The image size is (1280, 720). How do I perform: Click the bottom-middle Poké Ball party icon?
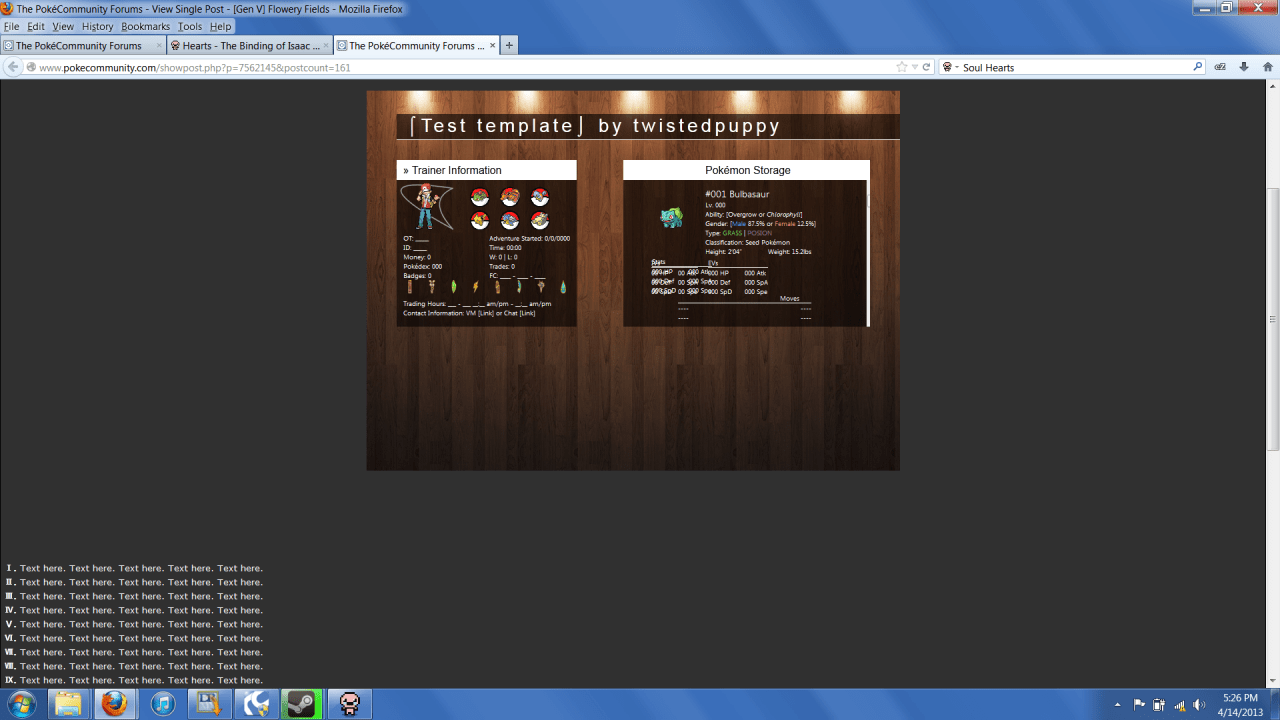510,221
